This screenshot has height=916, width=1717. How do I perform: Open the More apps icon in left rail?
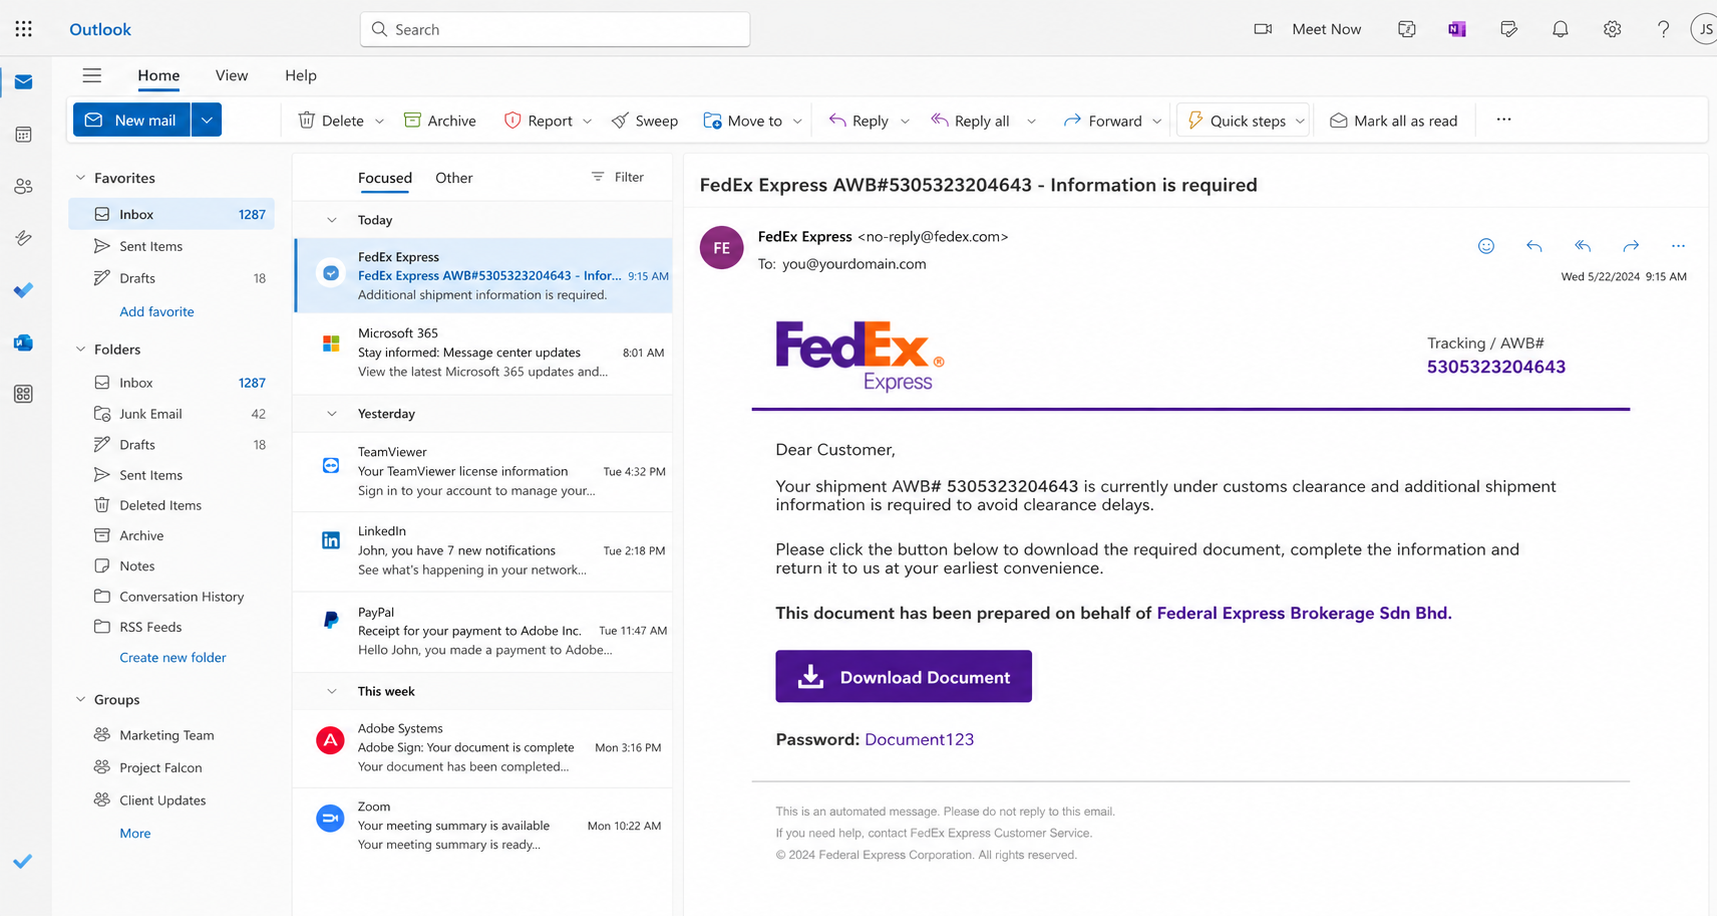click(x=24, y=394)
